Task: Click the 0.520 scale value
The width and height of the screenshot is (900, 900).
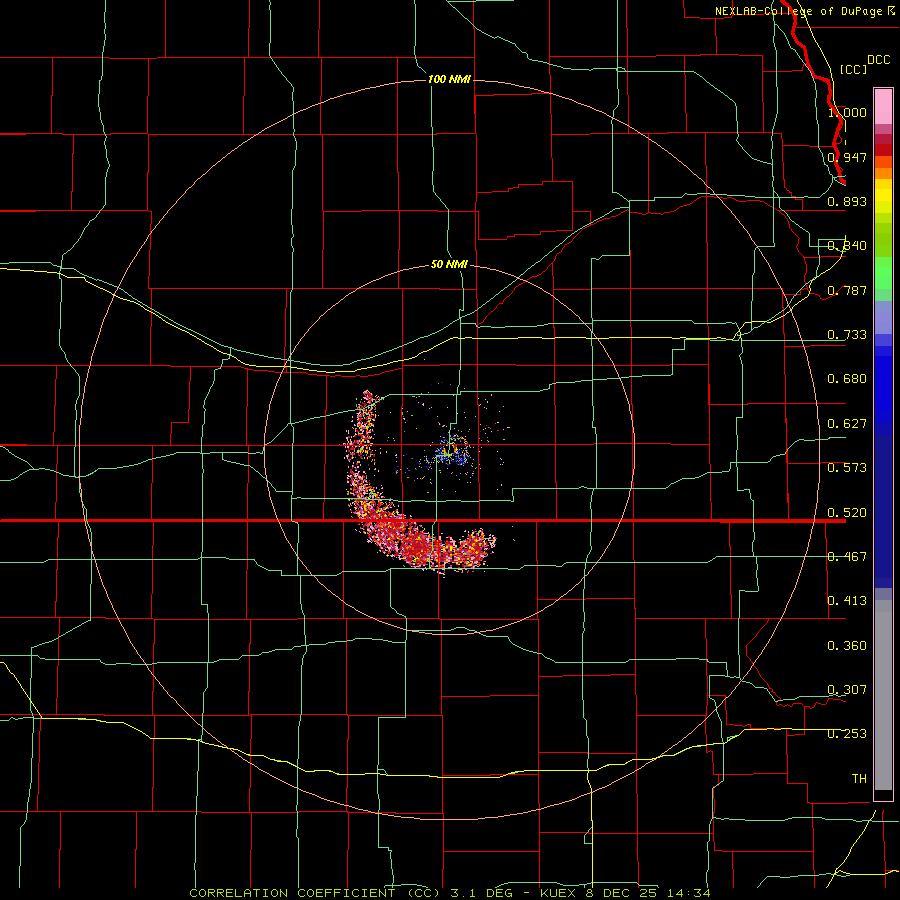Action: 847,513
